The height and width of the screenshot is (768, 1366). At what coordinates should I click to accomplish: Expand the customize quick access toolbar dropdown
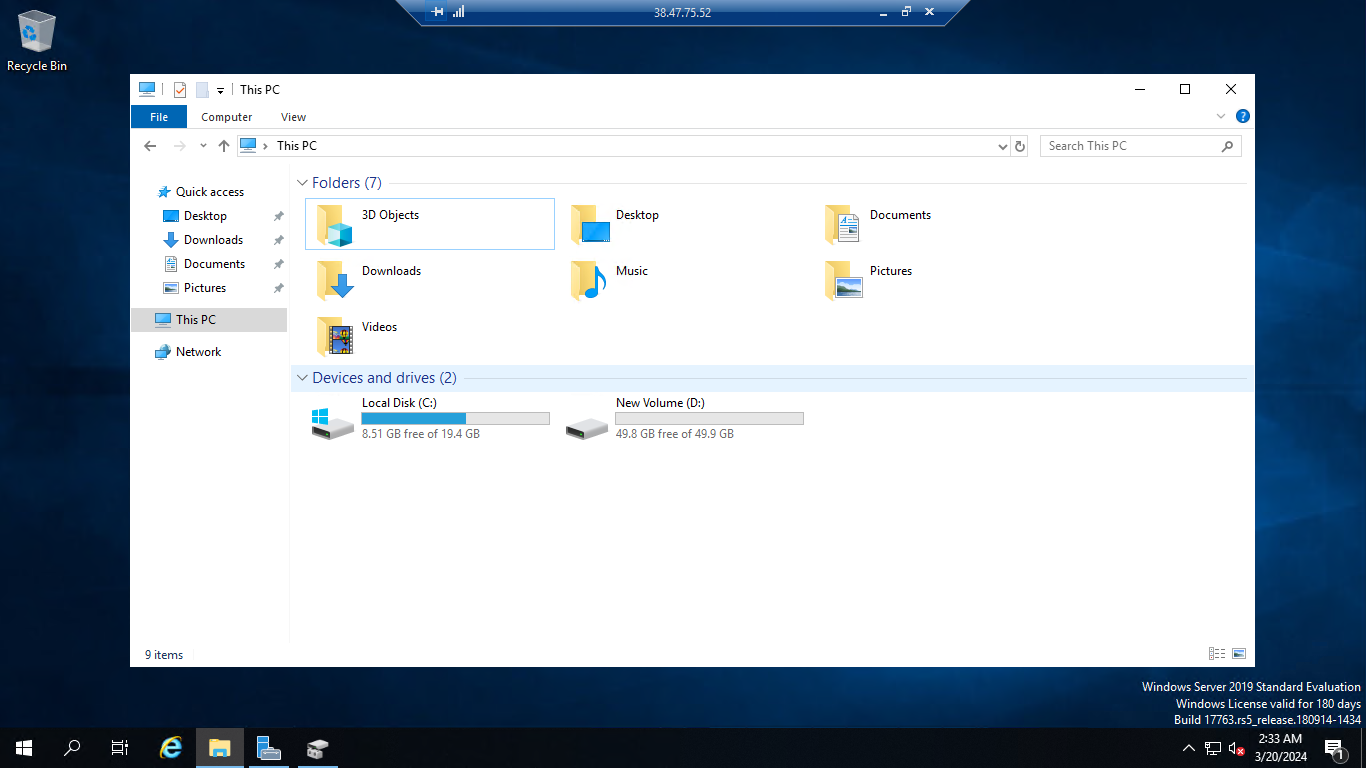click(x=219, y=89)
